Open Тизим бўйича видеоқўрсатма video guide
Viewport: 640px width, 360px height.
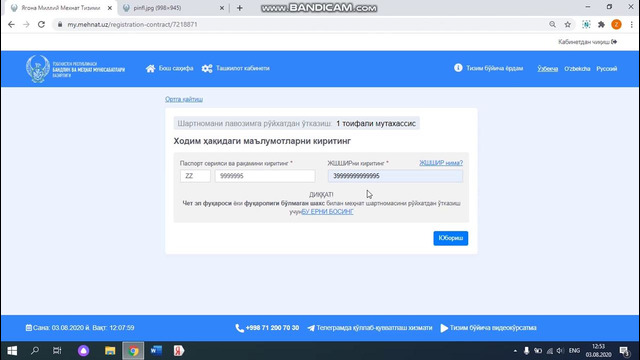tap(488, 328)
